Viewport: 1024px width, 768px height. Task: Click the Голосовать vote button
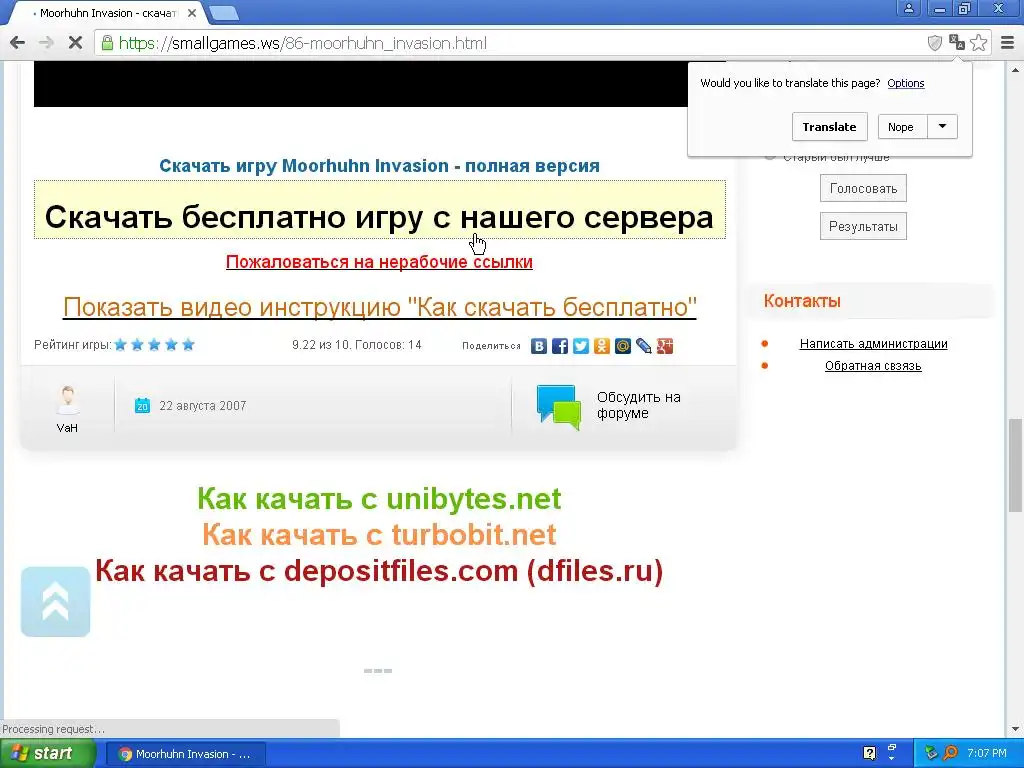(x=863, y=189)
